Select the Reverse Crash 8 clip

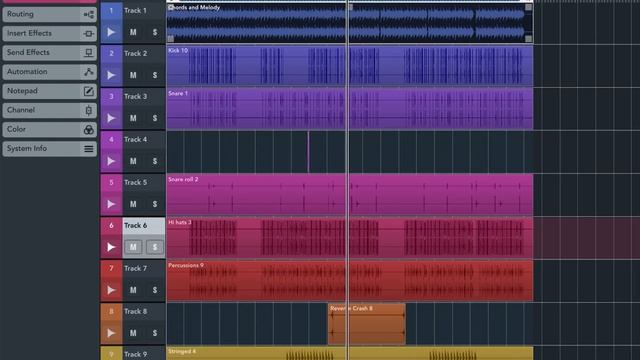(x=367, y=324)
